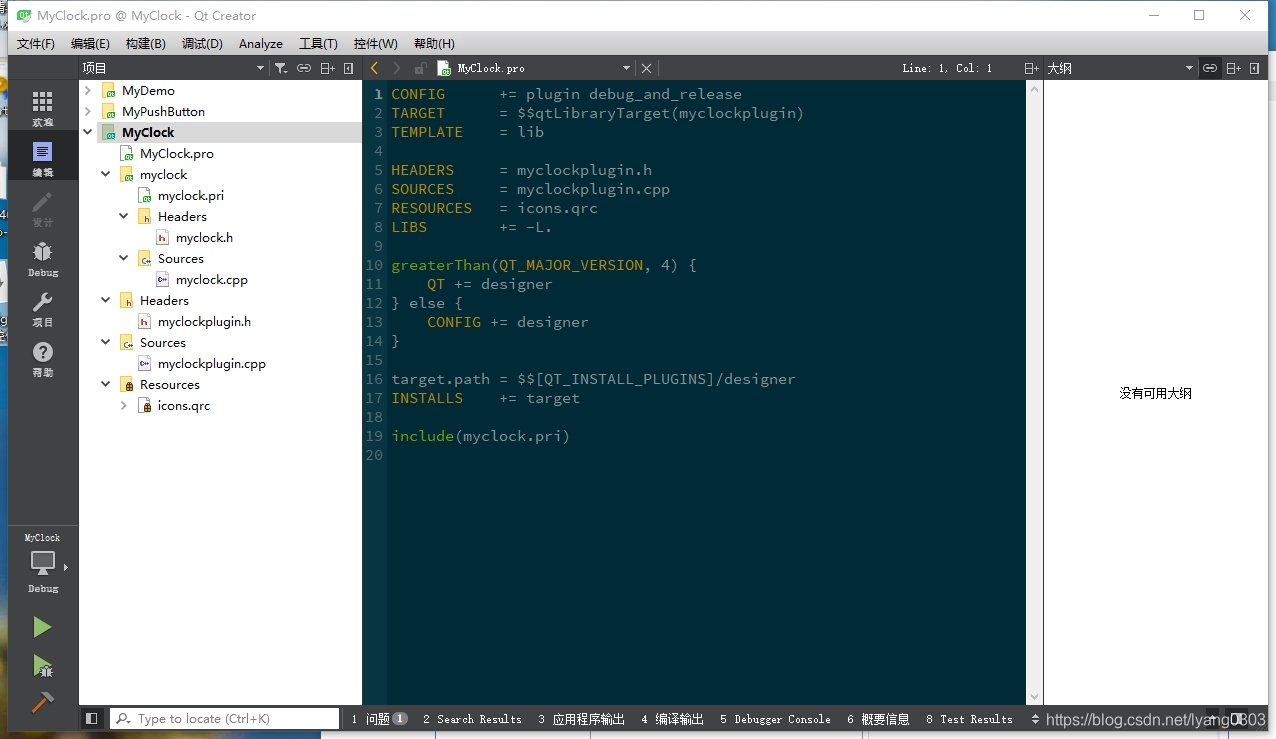Open the Design mode pencil icon
This screenshot has height=739, width=1276.
point(43,208)
